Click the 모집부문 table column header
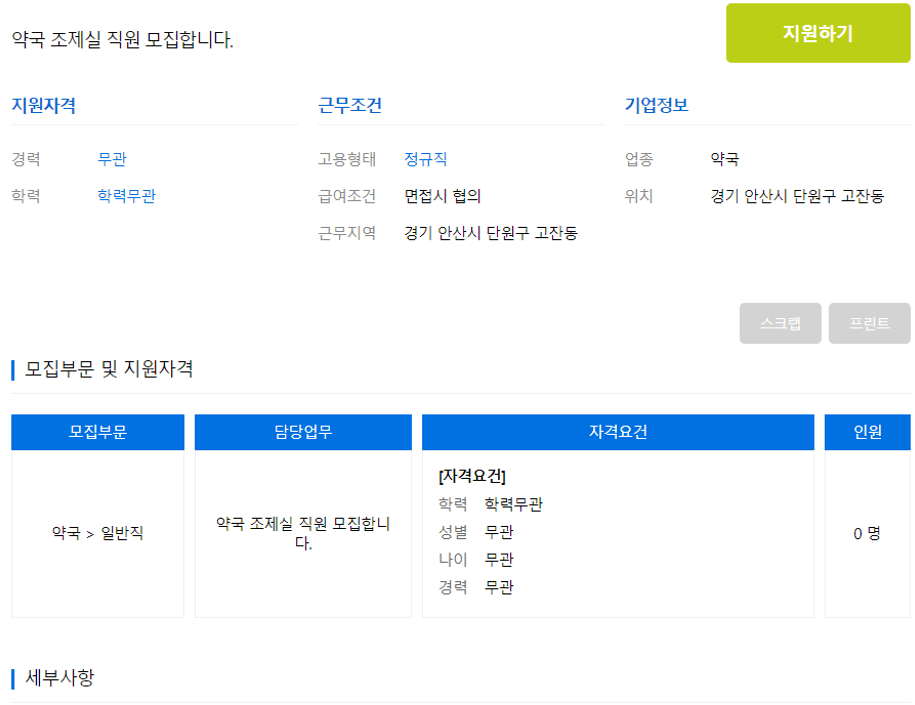This screenshot has width=915, height=705. tap(95, 432)
